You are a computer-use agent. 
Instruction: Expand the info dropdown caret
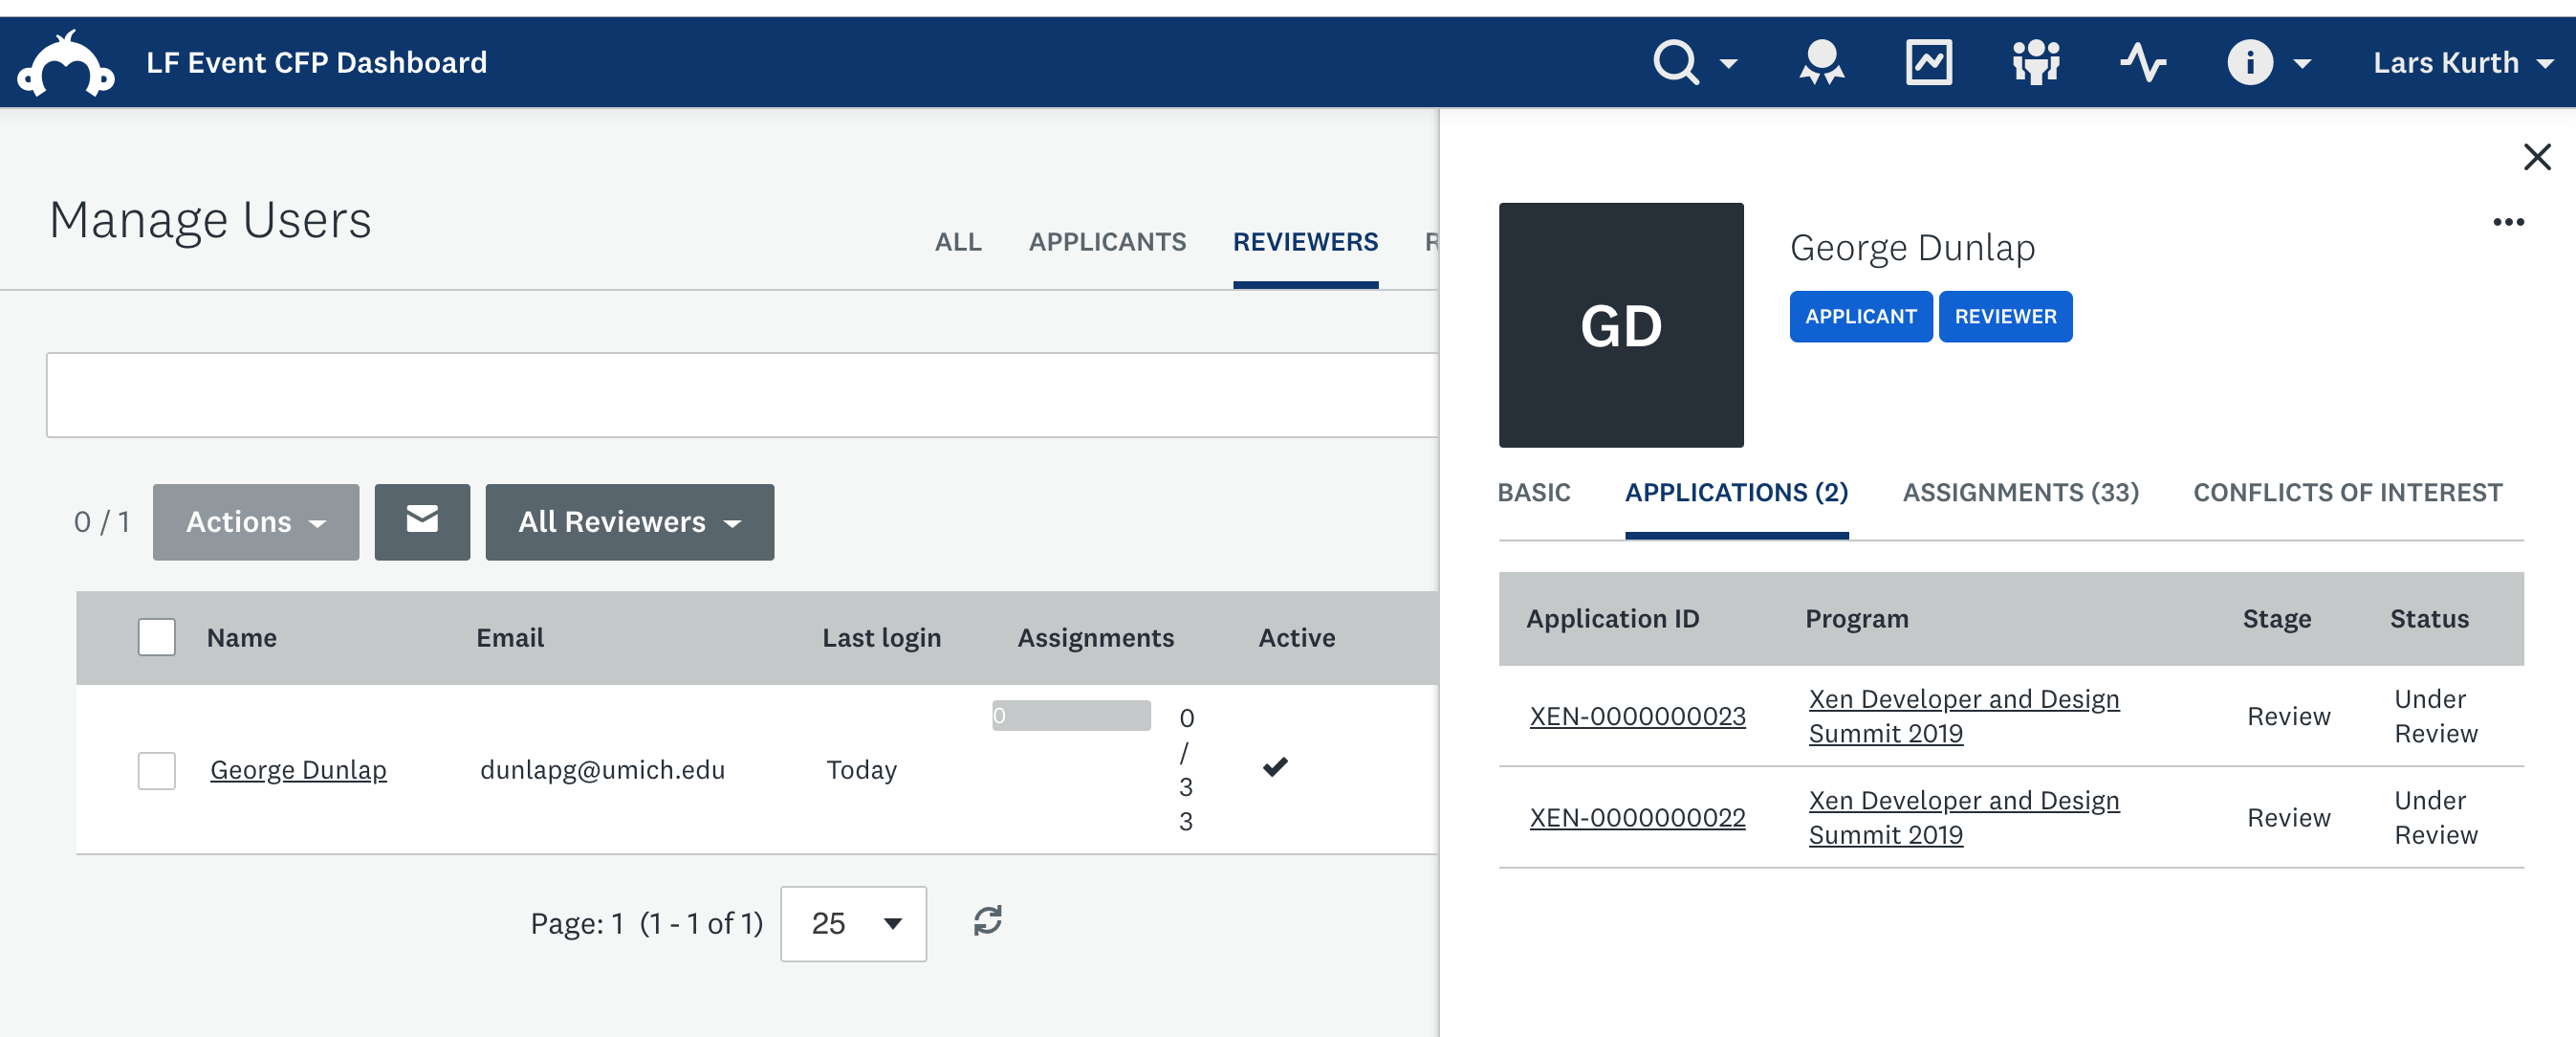point(2301,64)
